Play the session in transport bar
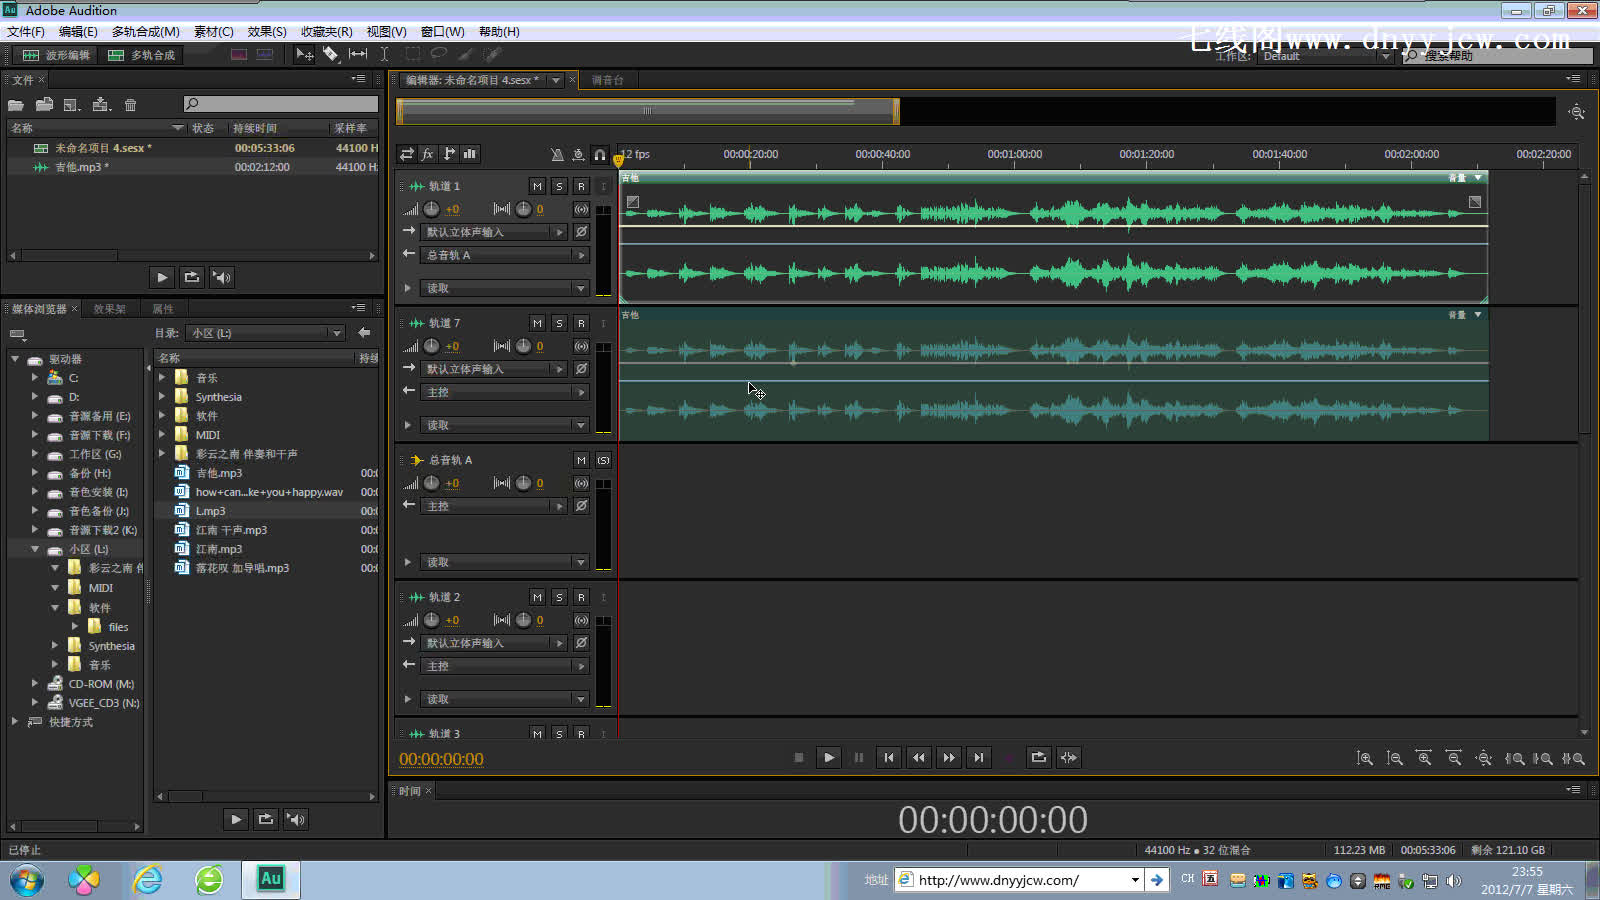Image resolution: width=1600 pixels, height=900 pixels. pyautogui.click(x=829, y=758)
